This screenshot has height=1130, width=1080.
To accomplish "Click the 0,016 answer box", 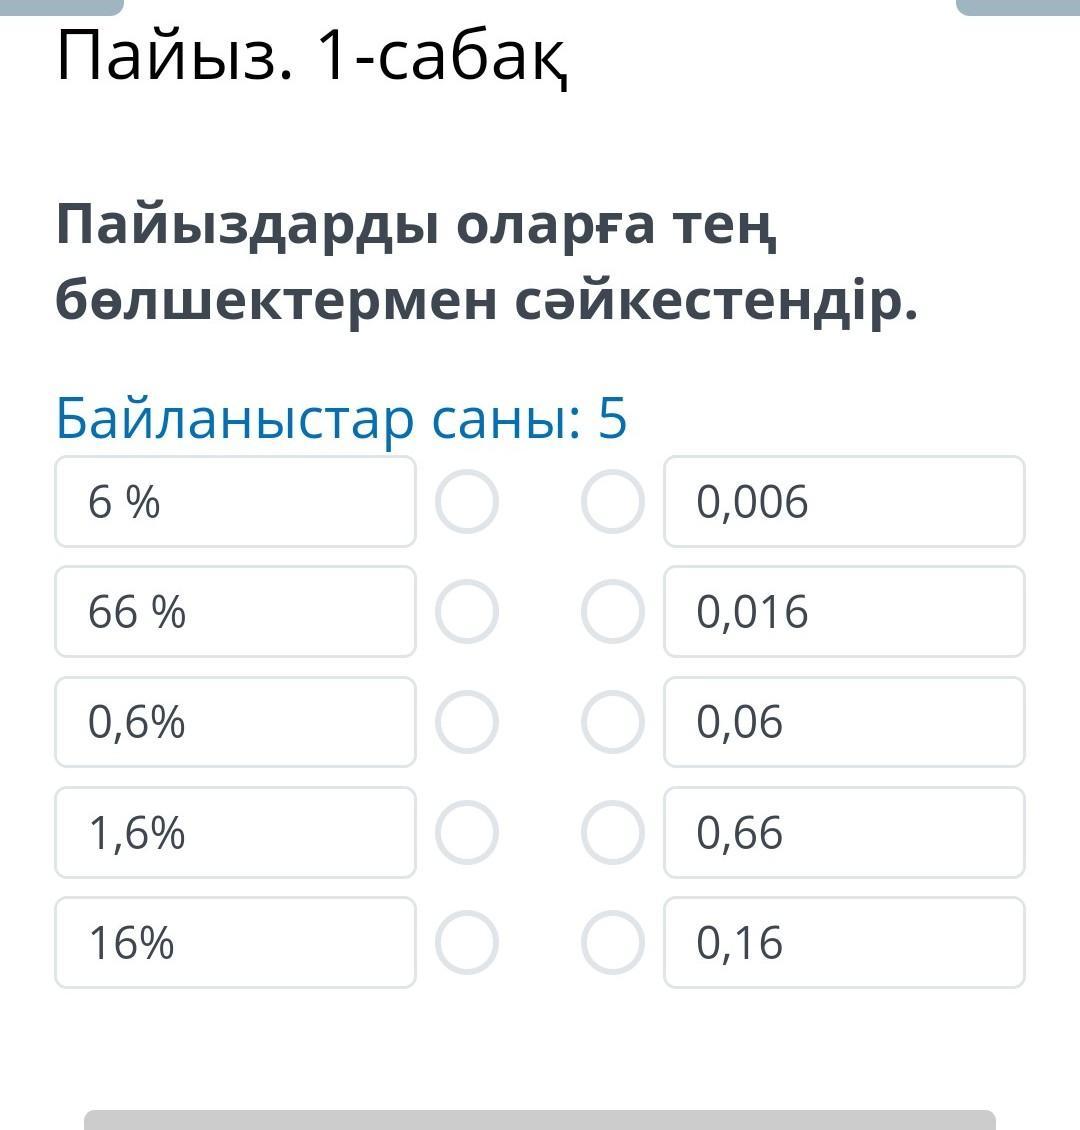I will tap(844, 611).
